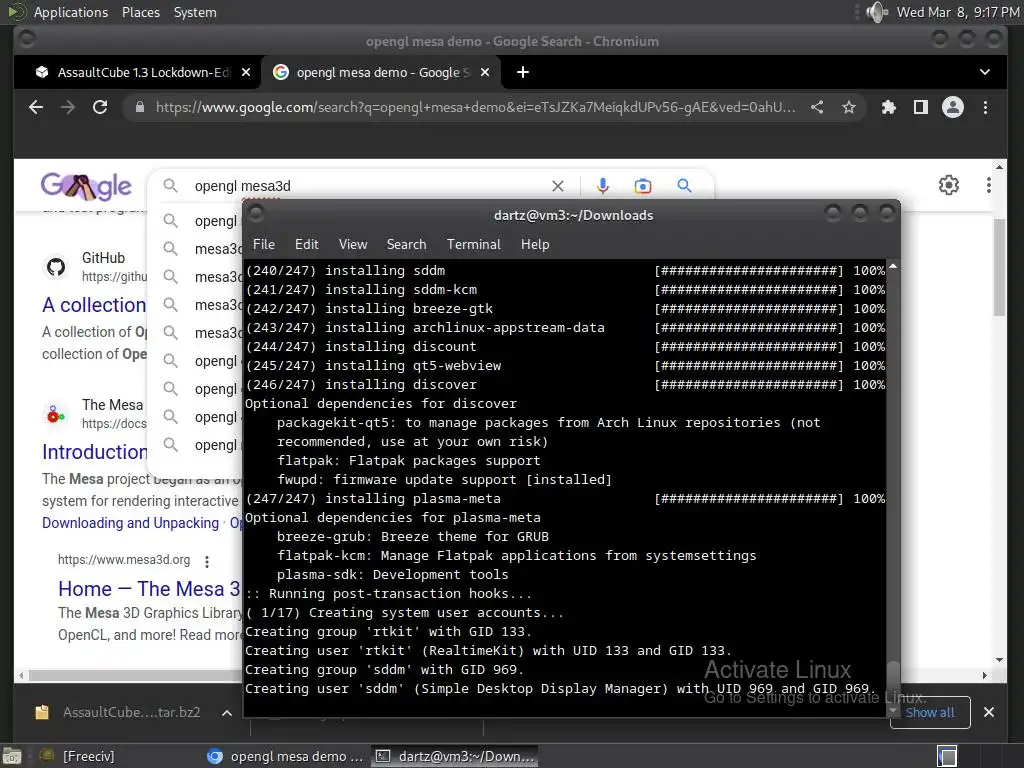The image size is (1024, 768).
Task: Open terminal Search menu
Action: (x=406, y=244)
